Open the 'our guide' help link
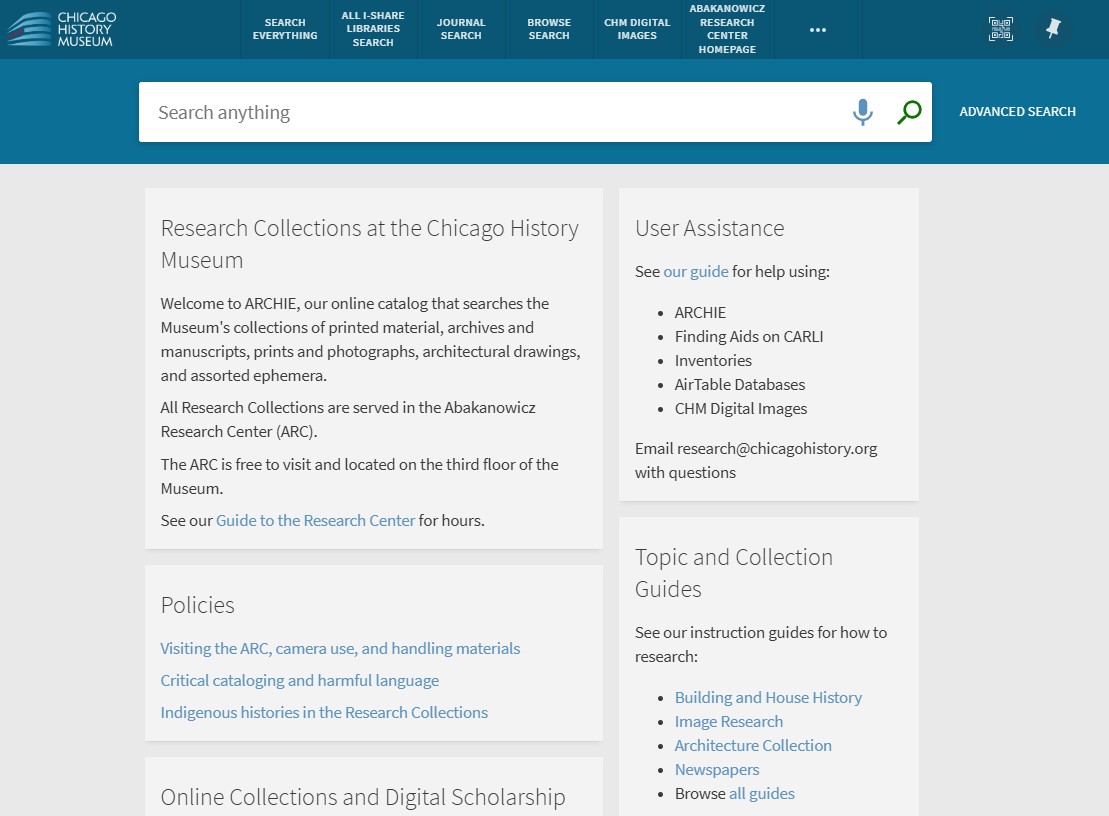This screenshot has height=816, width=1109. 696,272
